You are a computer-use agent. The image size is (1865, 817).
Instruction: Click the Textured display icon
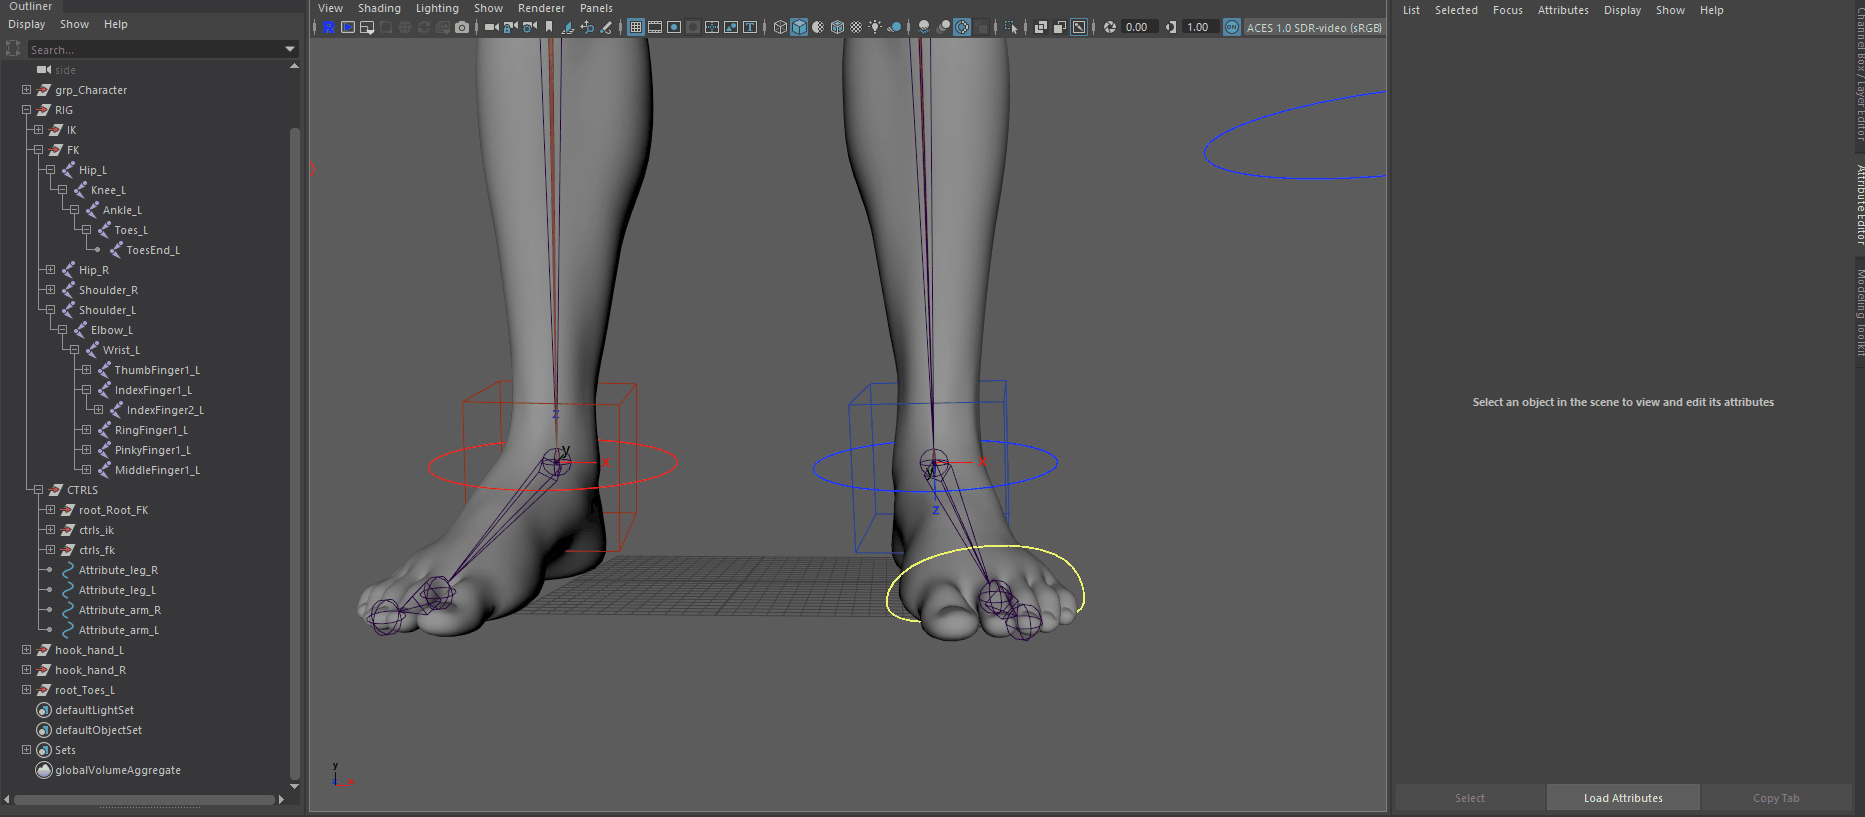[x=856, y=27]
